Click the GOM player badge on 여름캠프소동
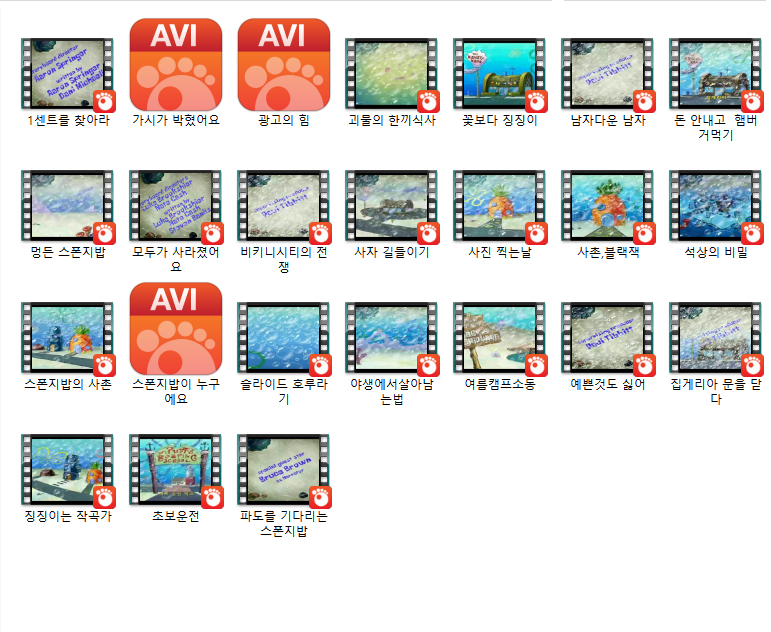Image resolution: width=771 pixels, height=632 pixels. 536,365
